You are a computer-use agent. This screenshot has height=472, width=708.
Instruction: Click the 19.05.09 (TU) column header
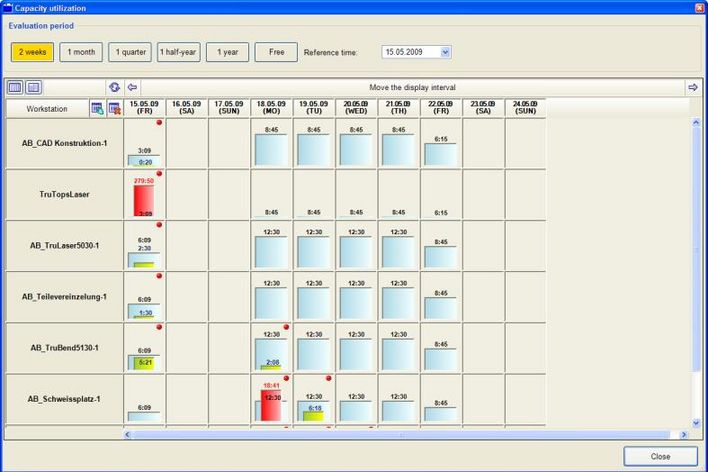pyautogui.click(x=314, y=107)
